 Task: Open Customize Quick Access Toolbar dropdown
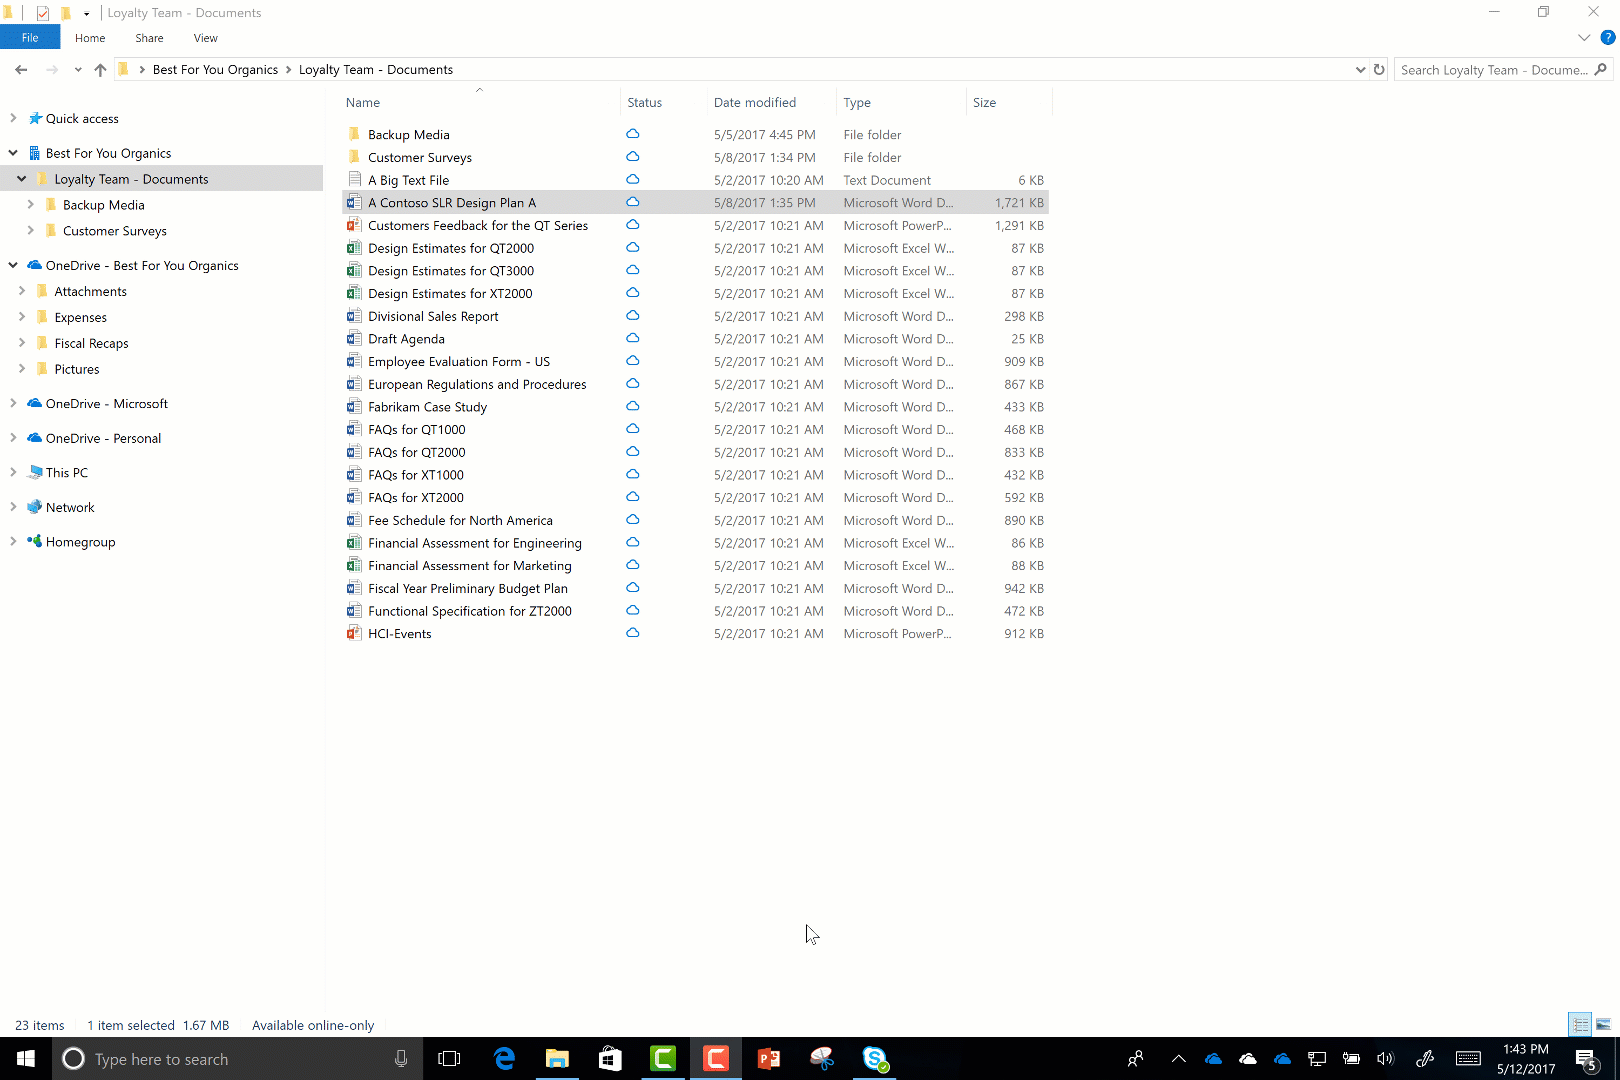coord(86,13)
